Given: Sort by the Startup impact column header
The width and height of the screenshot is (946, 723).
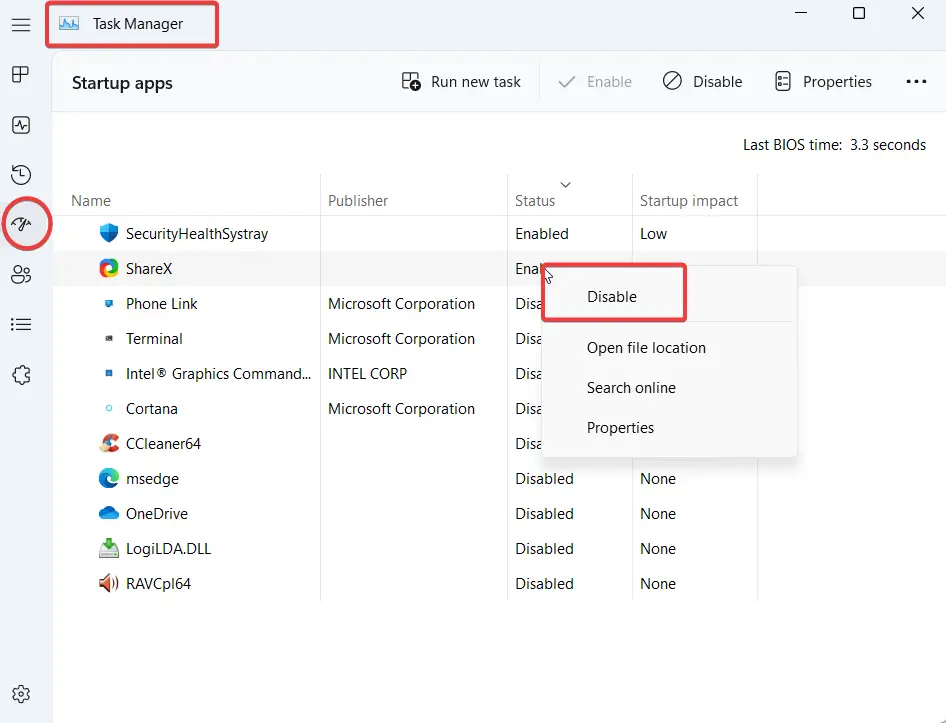Looking at the screenshot, I should coord(688,200).
